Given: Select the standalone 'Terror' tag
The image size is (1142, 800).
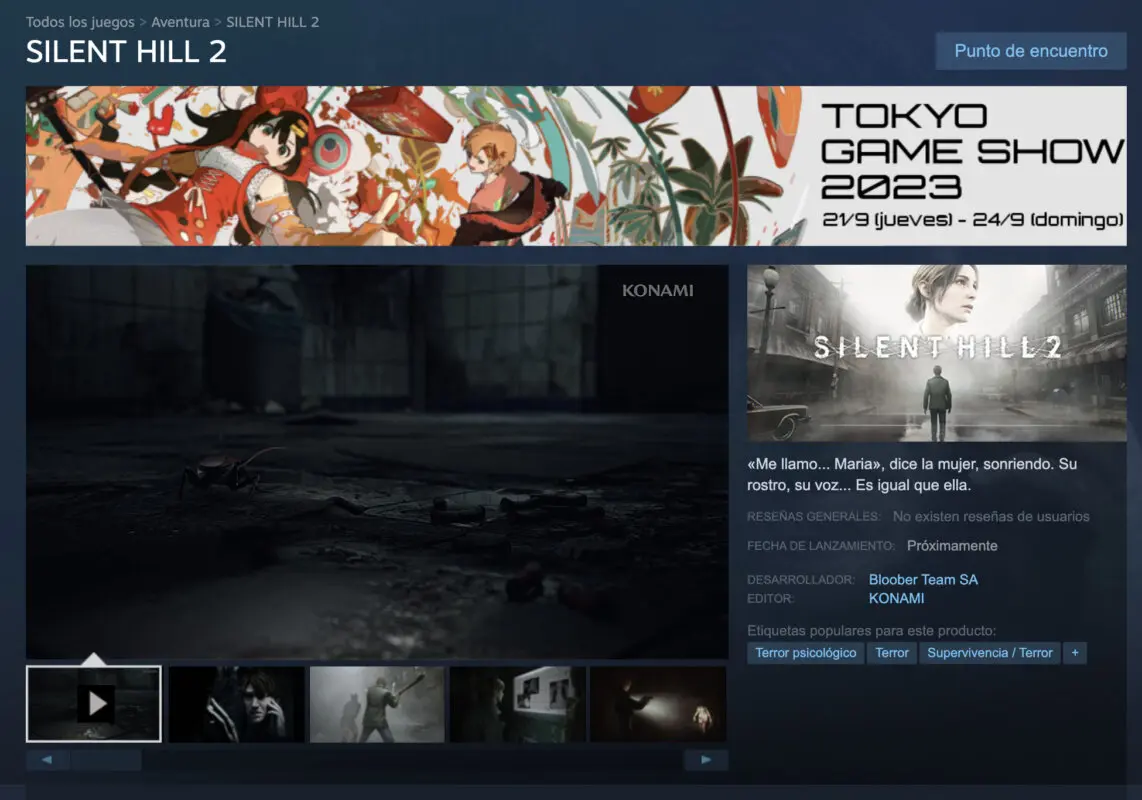Looking at the screenshot, I should coord(891,653).
